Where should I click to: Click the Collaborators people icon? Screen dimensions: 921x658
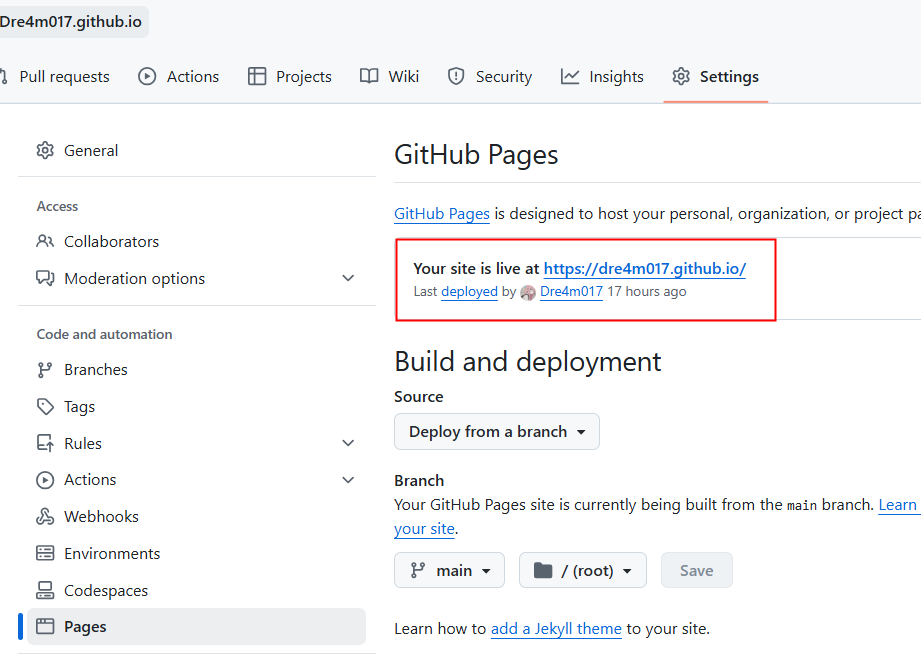tap(45, 241)
